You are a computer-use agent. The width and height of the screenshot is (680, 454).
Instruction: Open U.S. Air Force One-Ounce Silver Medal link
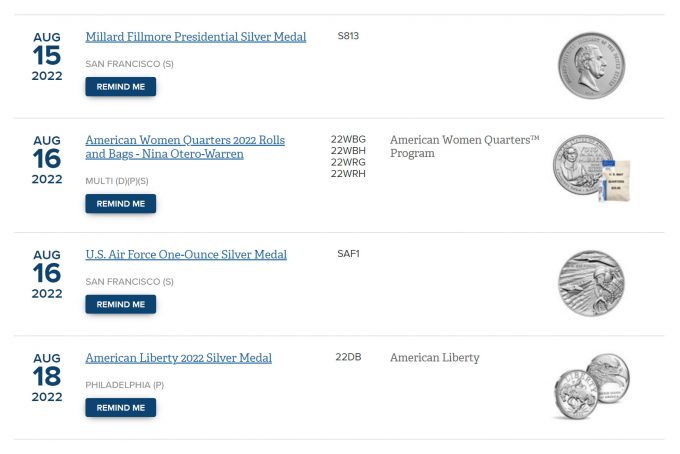186,255
